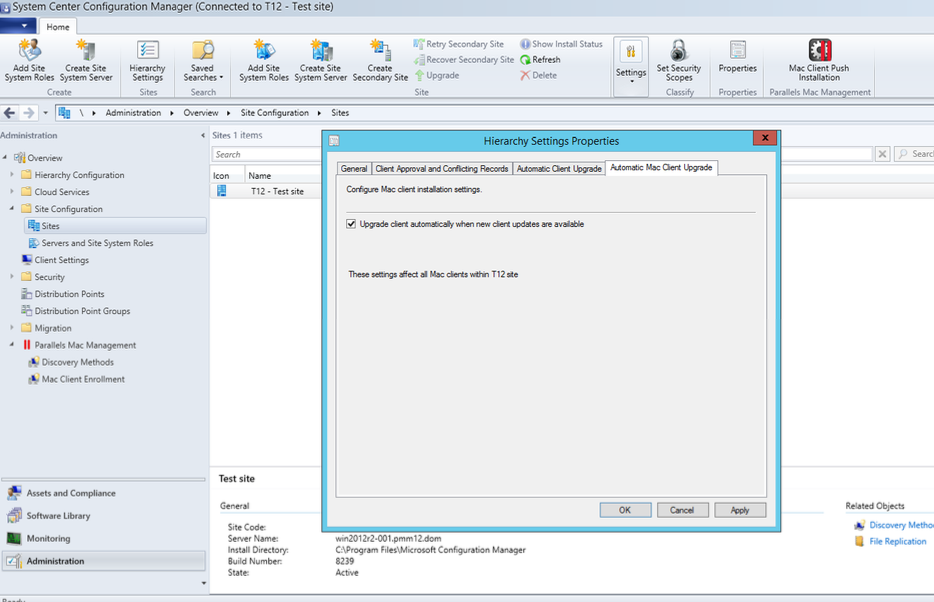Refresh the Sites list
934x602 pixels.
[540, 60]
